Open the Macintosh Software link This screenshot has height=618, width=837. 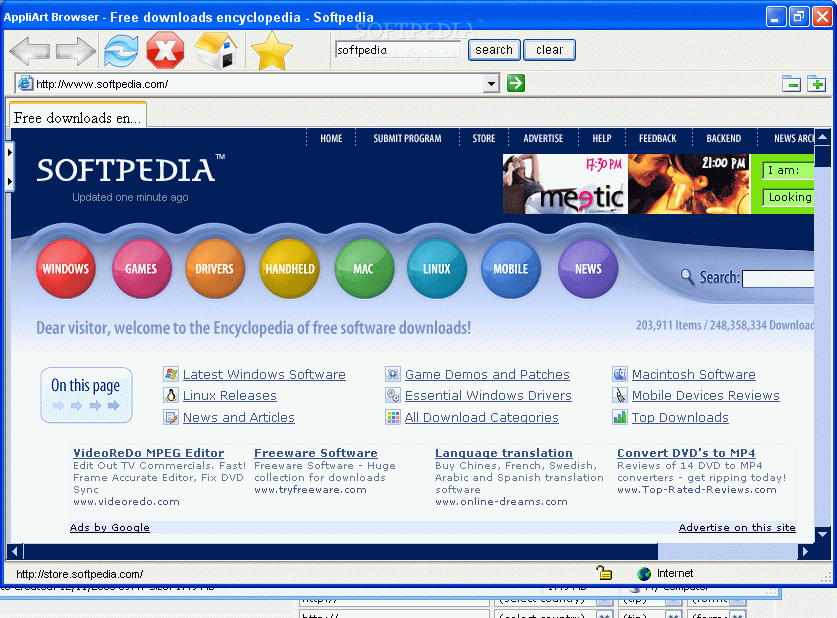pos(694,374)
